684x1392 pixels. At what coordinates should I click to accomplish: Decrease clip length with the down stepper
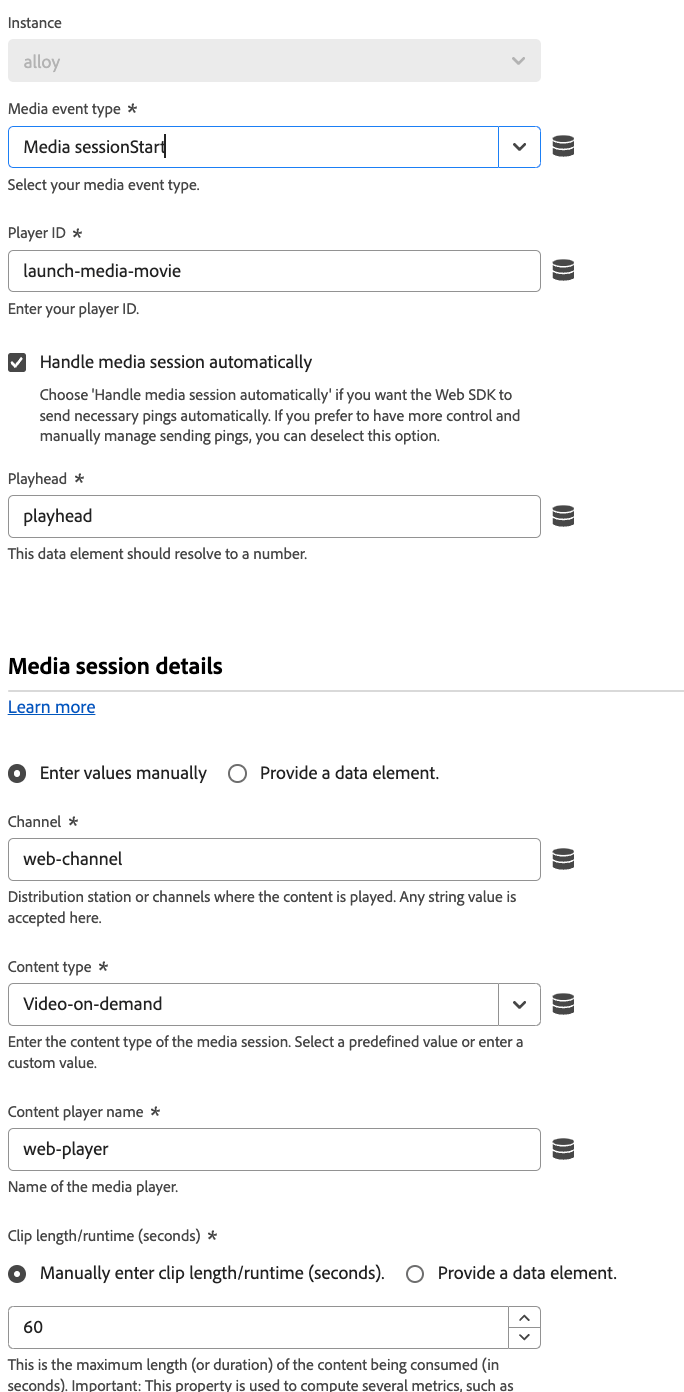524,1337
